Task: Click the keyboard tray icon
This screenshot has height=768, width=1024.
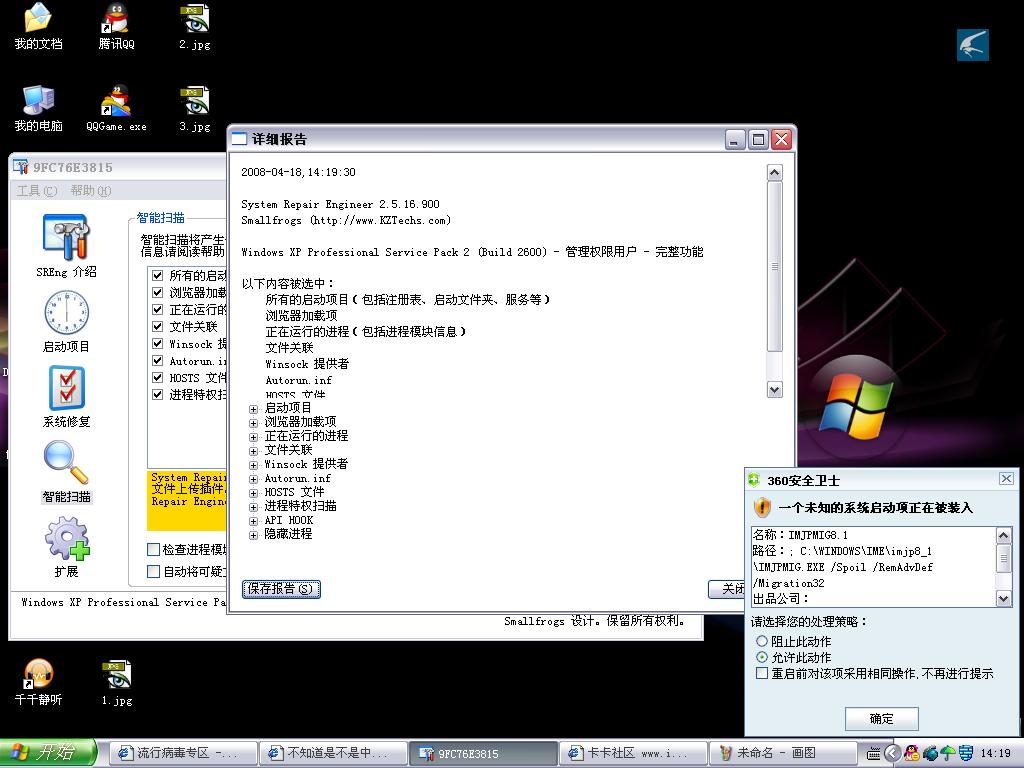Action: point(873,754)
